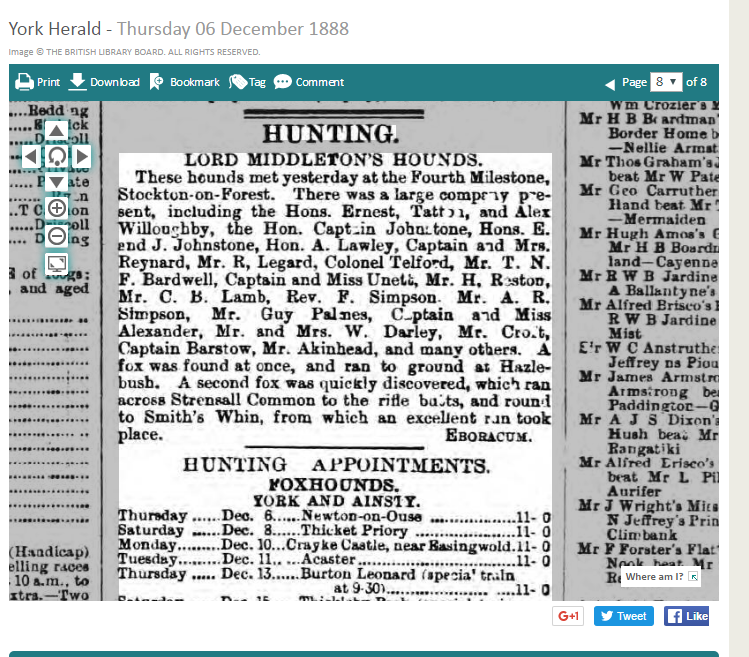
Task: Click the highlighted Hunting article text
Action: [x=335, y=300]
